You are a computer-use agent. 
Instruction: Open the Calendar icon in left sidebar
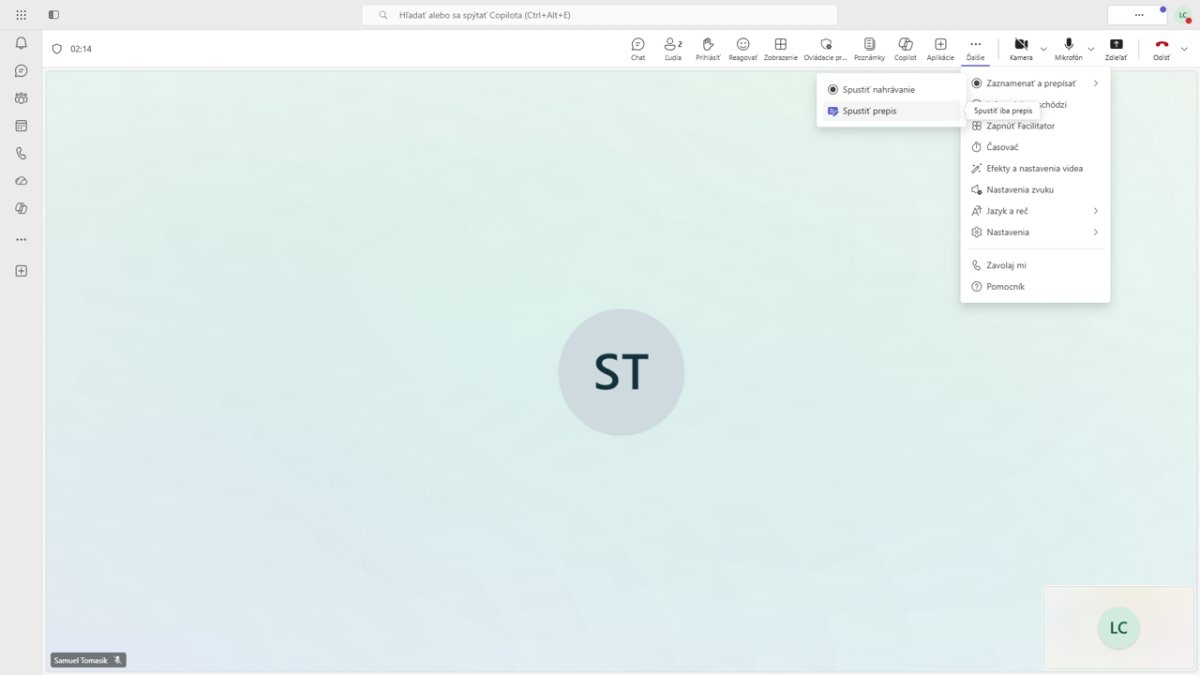pyautogui.click(x=21, y=126)
